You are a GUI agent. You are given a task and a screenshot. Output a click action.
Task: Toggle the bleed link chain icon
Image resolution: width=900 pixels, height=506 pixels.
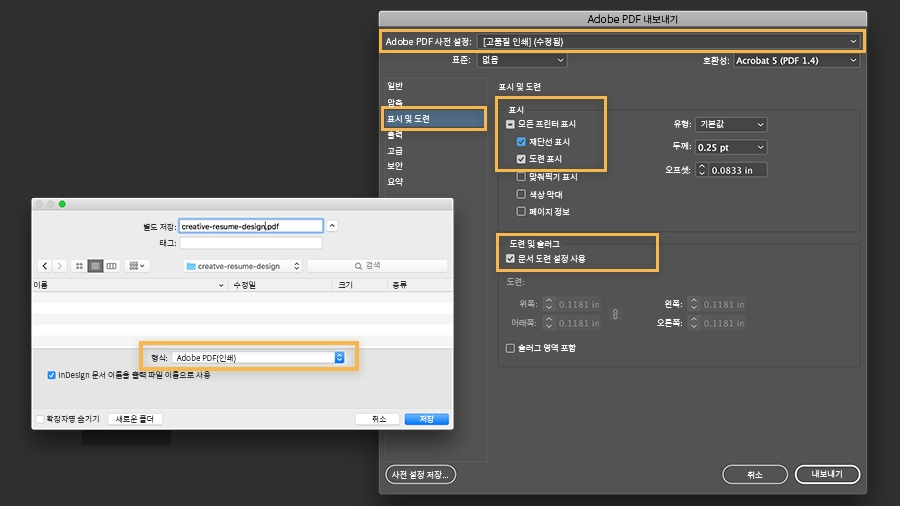pos(615,314)
